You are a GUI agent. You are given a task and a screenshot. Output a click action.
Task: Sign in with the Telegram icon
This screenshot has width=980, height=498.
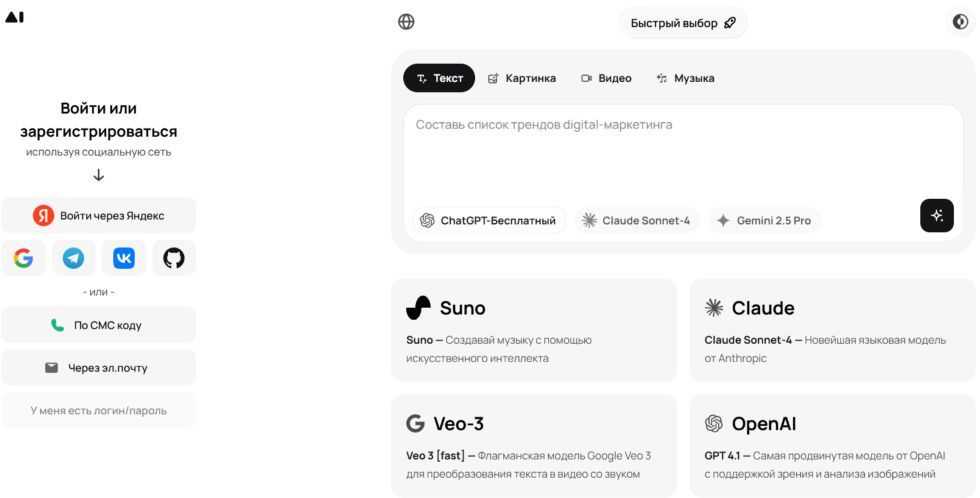[x=74, y=258]
